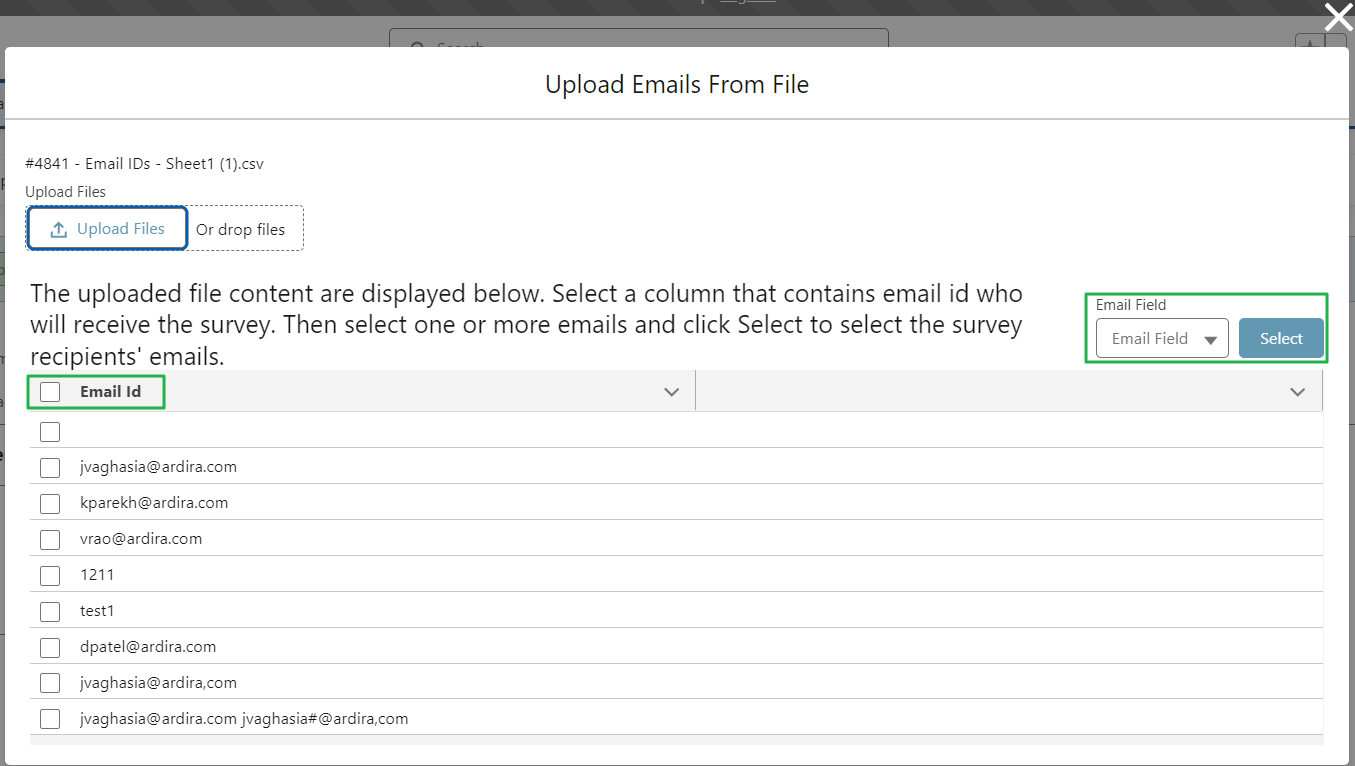Tick the checkbox for jvaghasia@ardira,com
The height and width of the screenshot is (766, 1355).
coord(50,683)
